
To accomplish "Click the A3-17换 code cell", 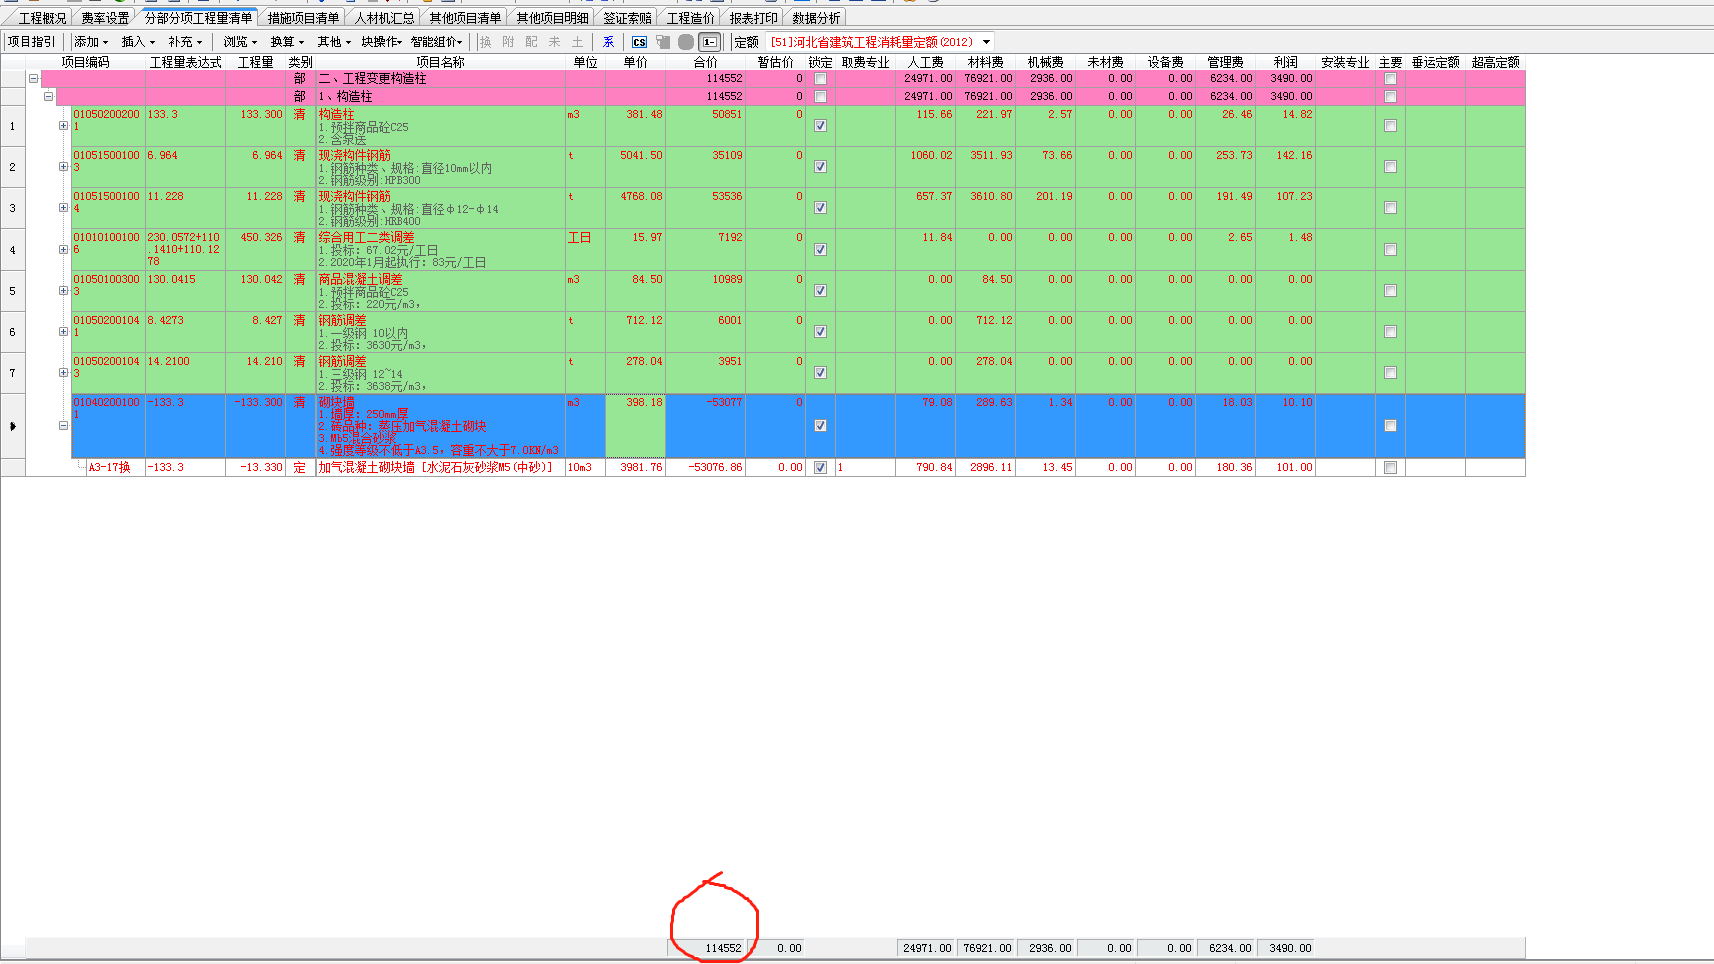I will point(109,468).
